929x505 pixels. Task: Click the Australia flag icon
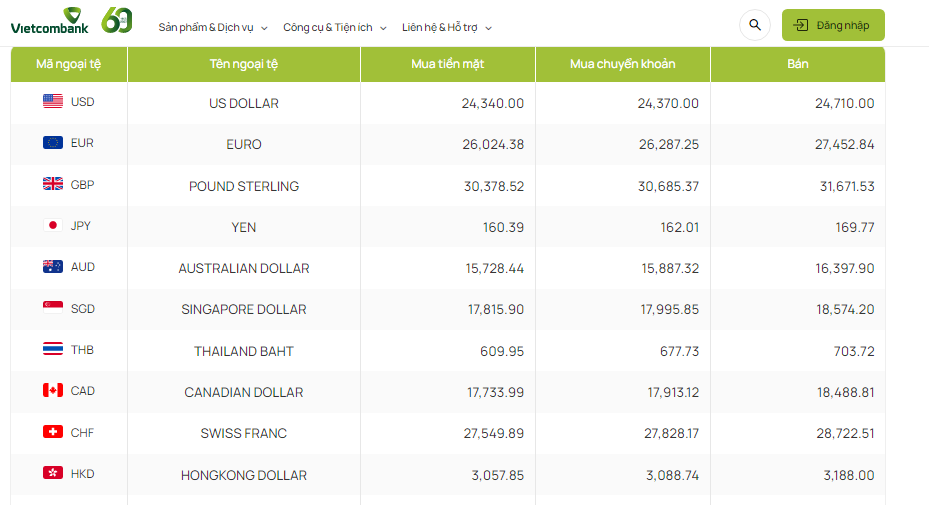[x=53, y=267]
